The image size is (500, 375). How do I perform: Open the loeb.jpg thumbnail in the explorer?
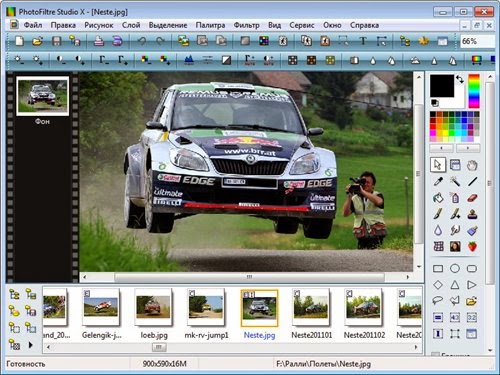pos(154,307)
